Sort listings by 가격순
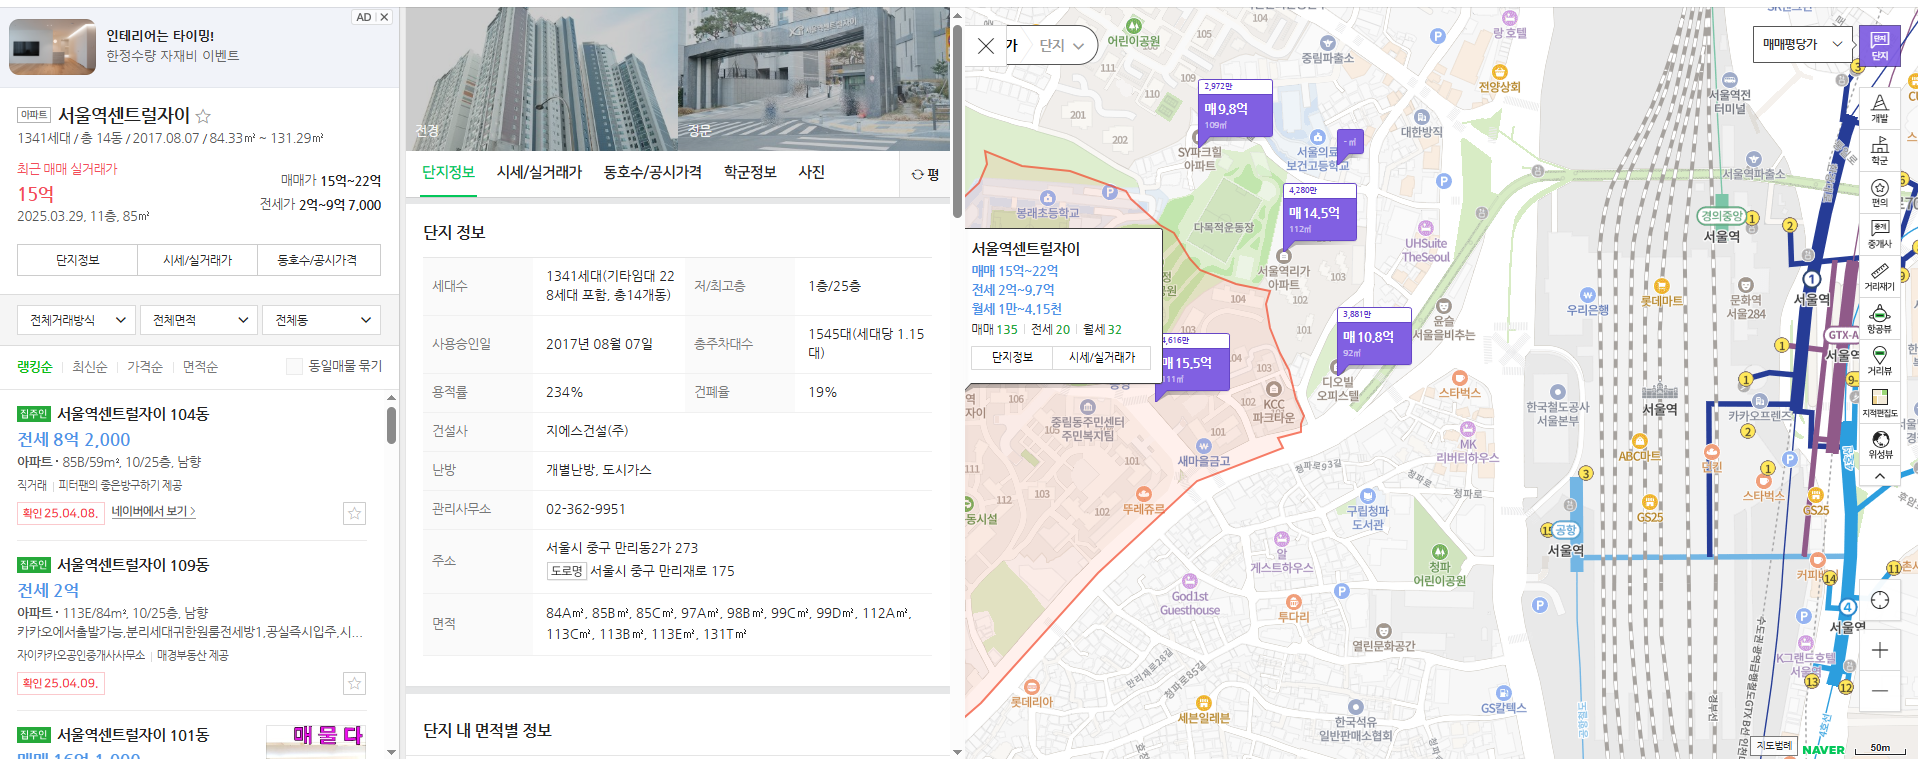1918x759 pixels. pos(145,367)
